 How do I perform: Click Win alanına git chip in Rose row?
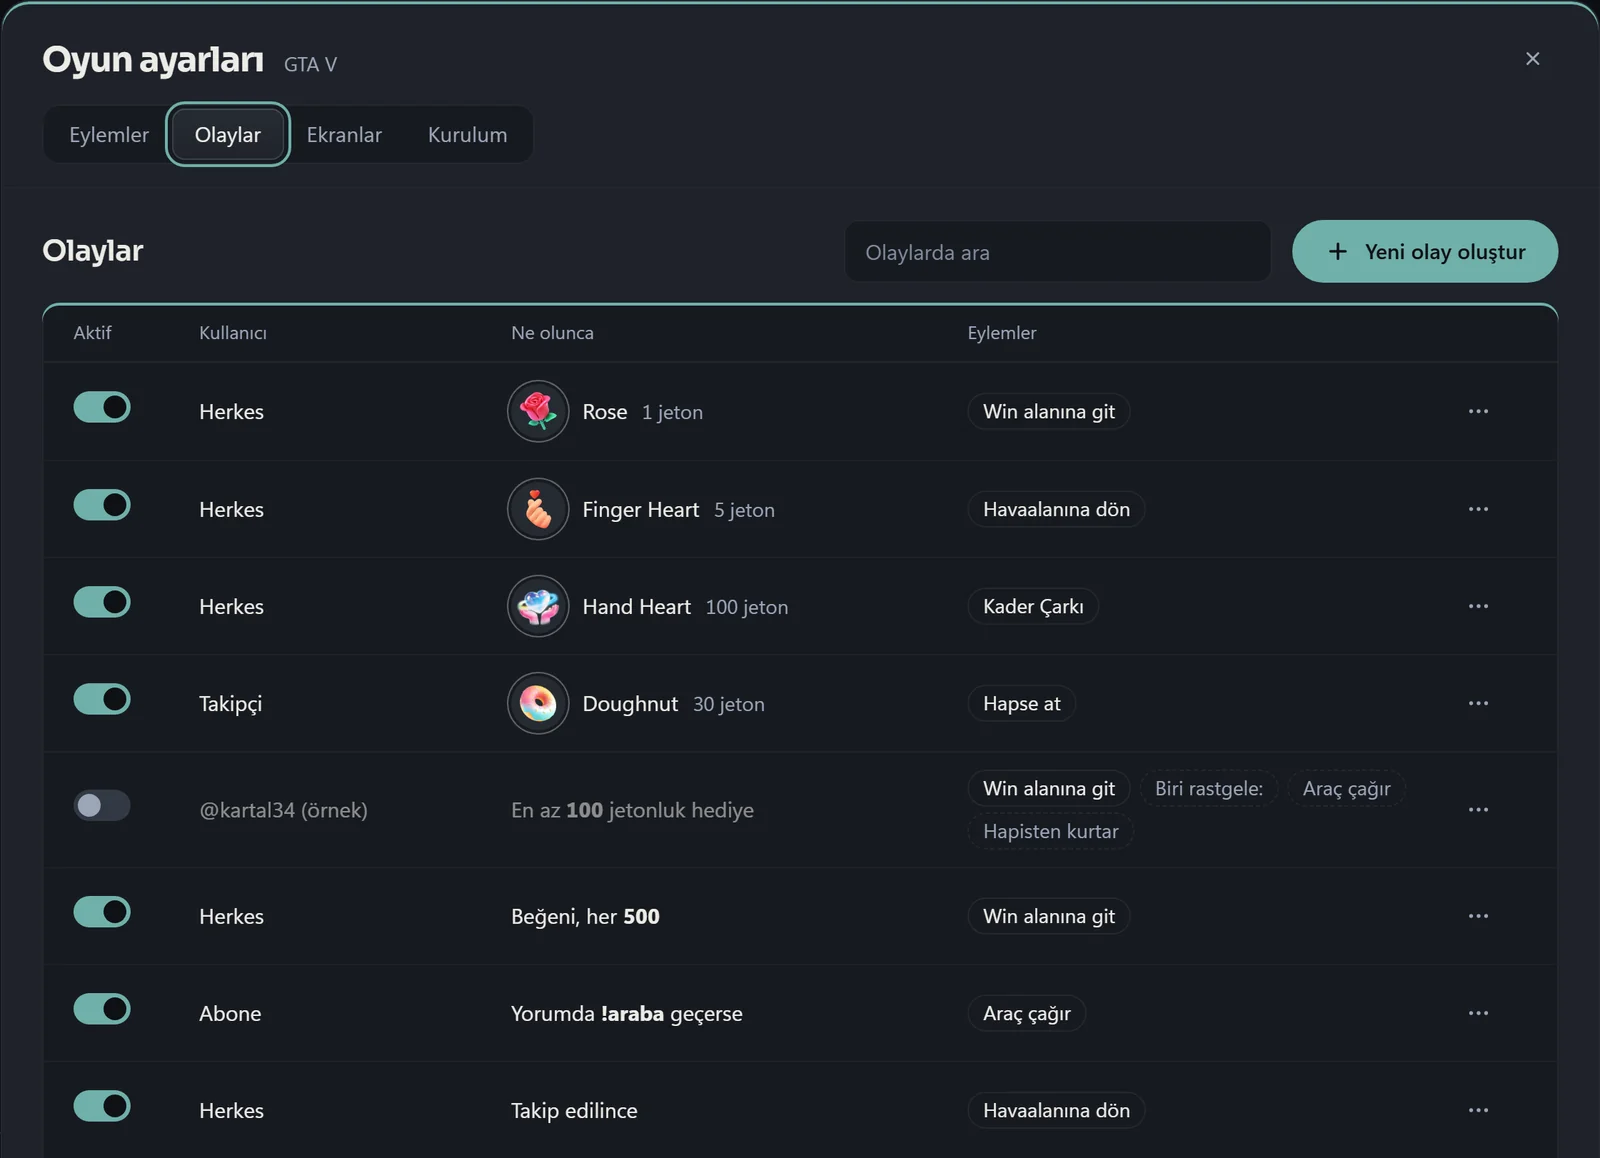point(1049,411)
